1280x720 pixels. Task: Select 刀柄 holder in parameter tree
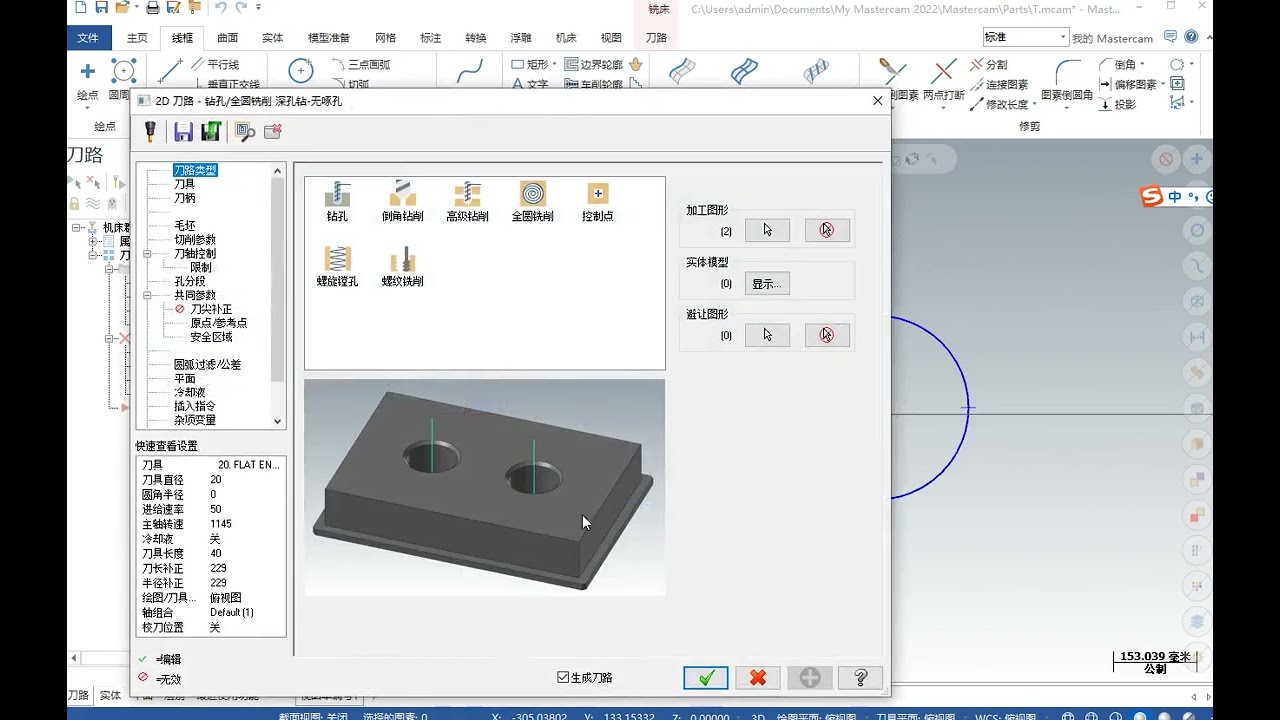click(184, 198)
